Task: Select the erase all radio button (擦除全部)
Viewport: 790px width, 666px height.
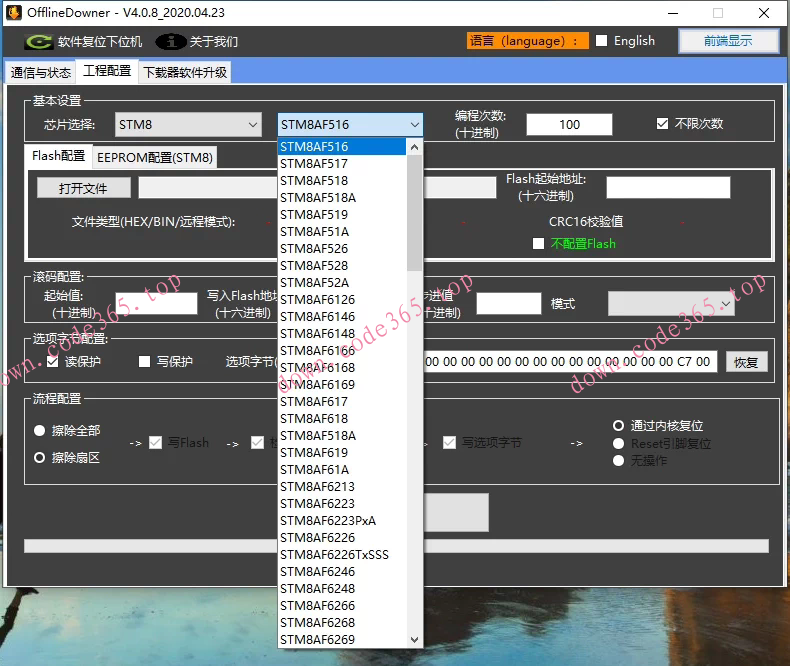Action: [x=40, y=431]
